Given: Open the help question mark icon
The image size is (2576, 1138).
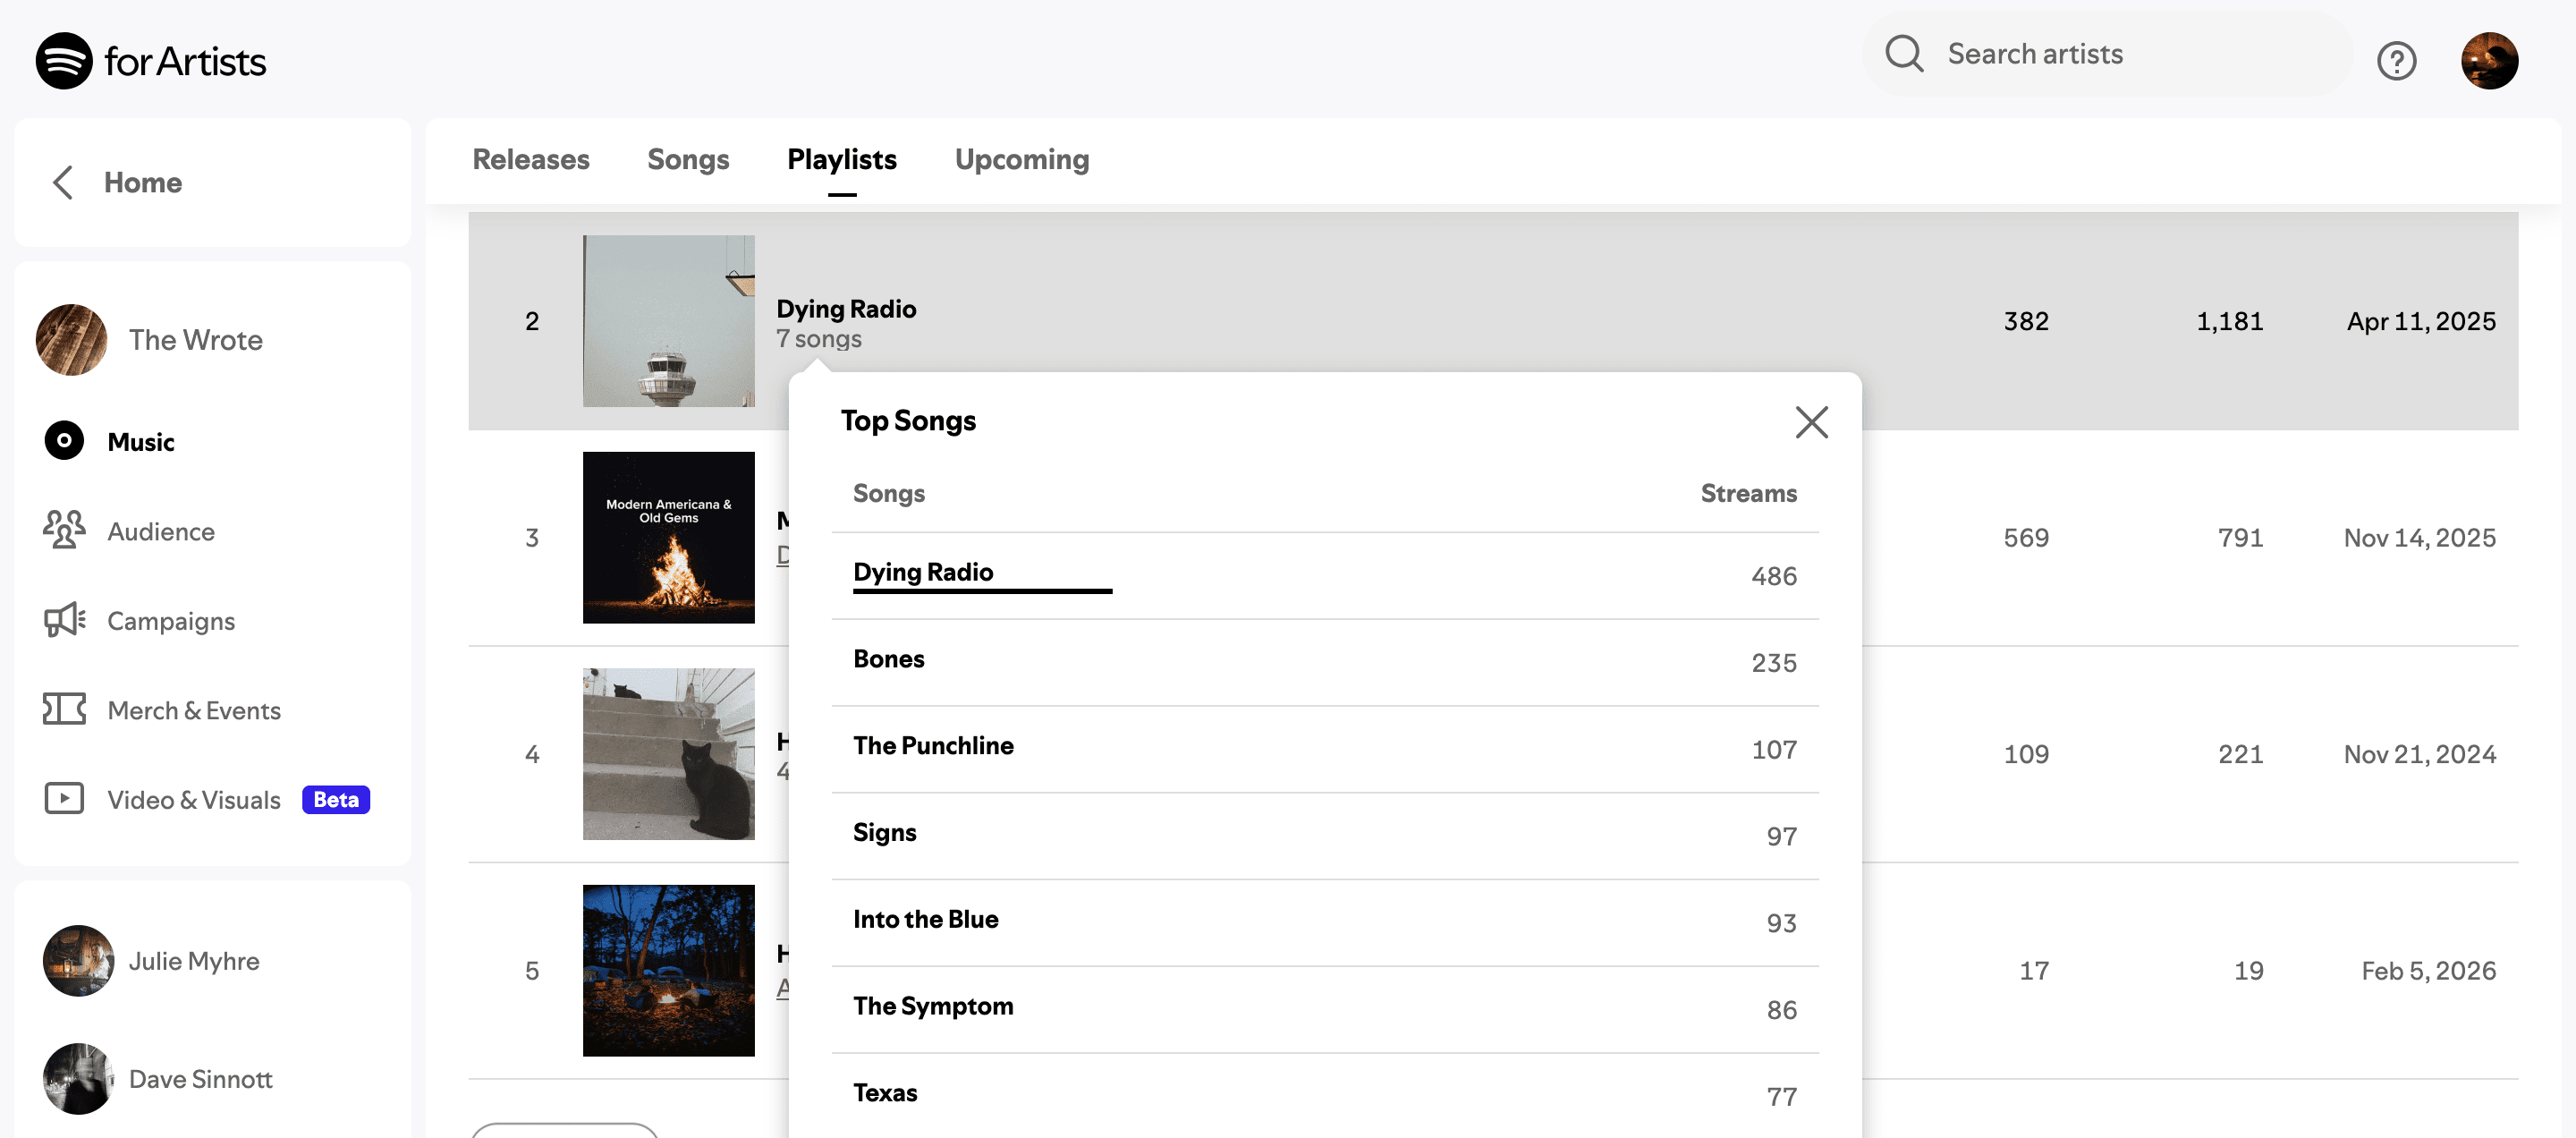Looking at the screenshot, I should coord(2396,61).
